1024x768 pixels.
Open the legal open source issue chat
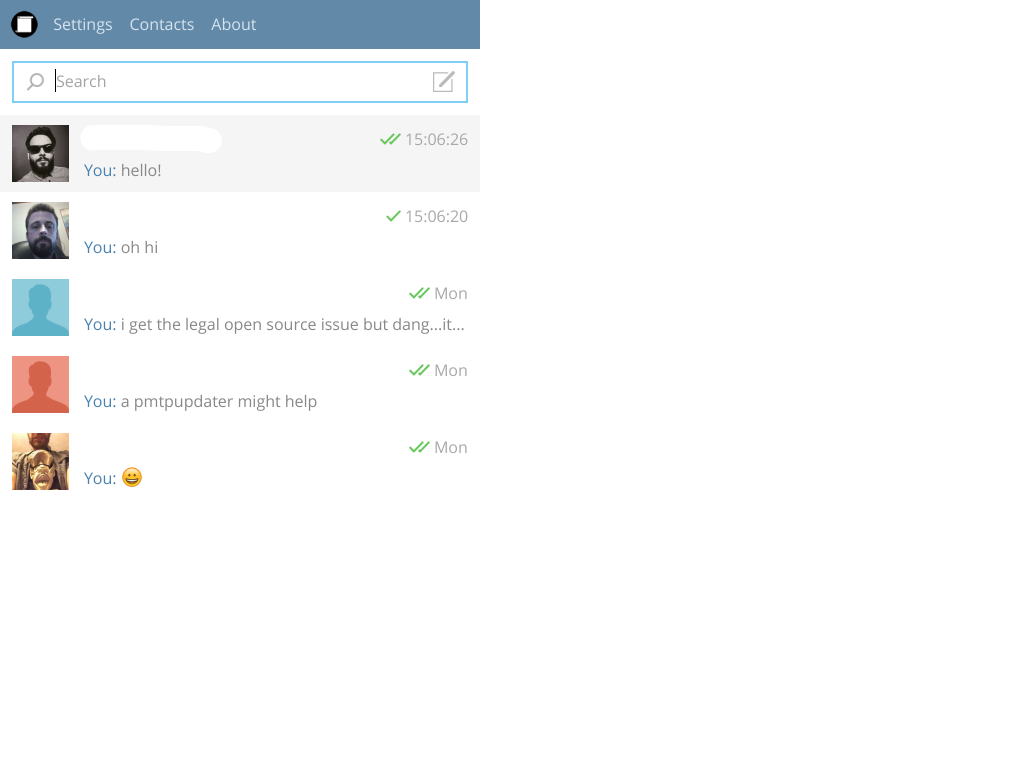point(240,308)
